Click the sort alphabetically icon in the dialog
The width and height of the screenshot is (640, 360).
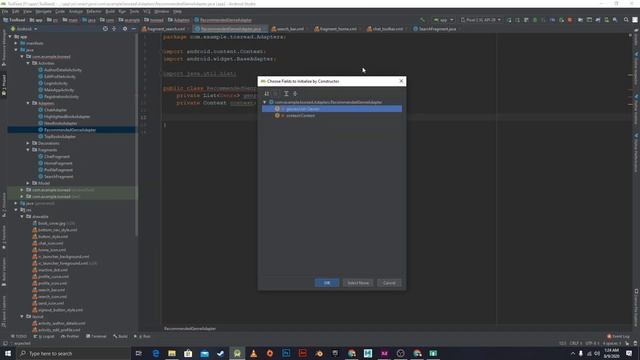click(x=267, y=93)
